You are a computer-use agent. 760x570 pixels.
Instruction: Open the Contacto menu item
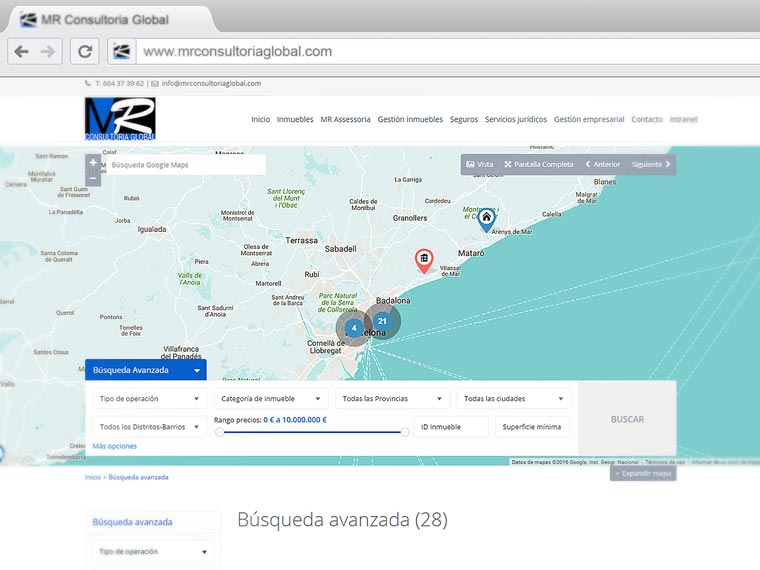pyautogui.click(x=647, y=119)
